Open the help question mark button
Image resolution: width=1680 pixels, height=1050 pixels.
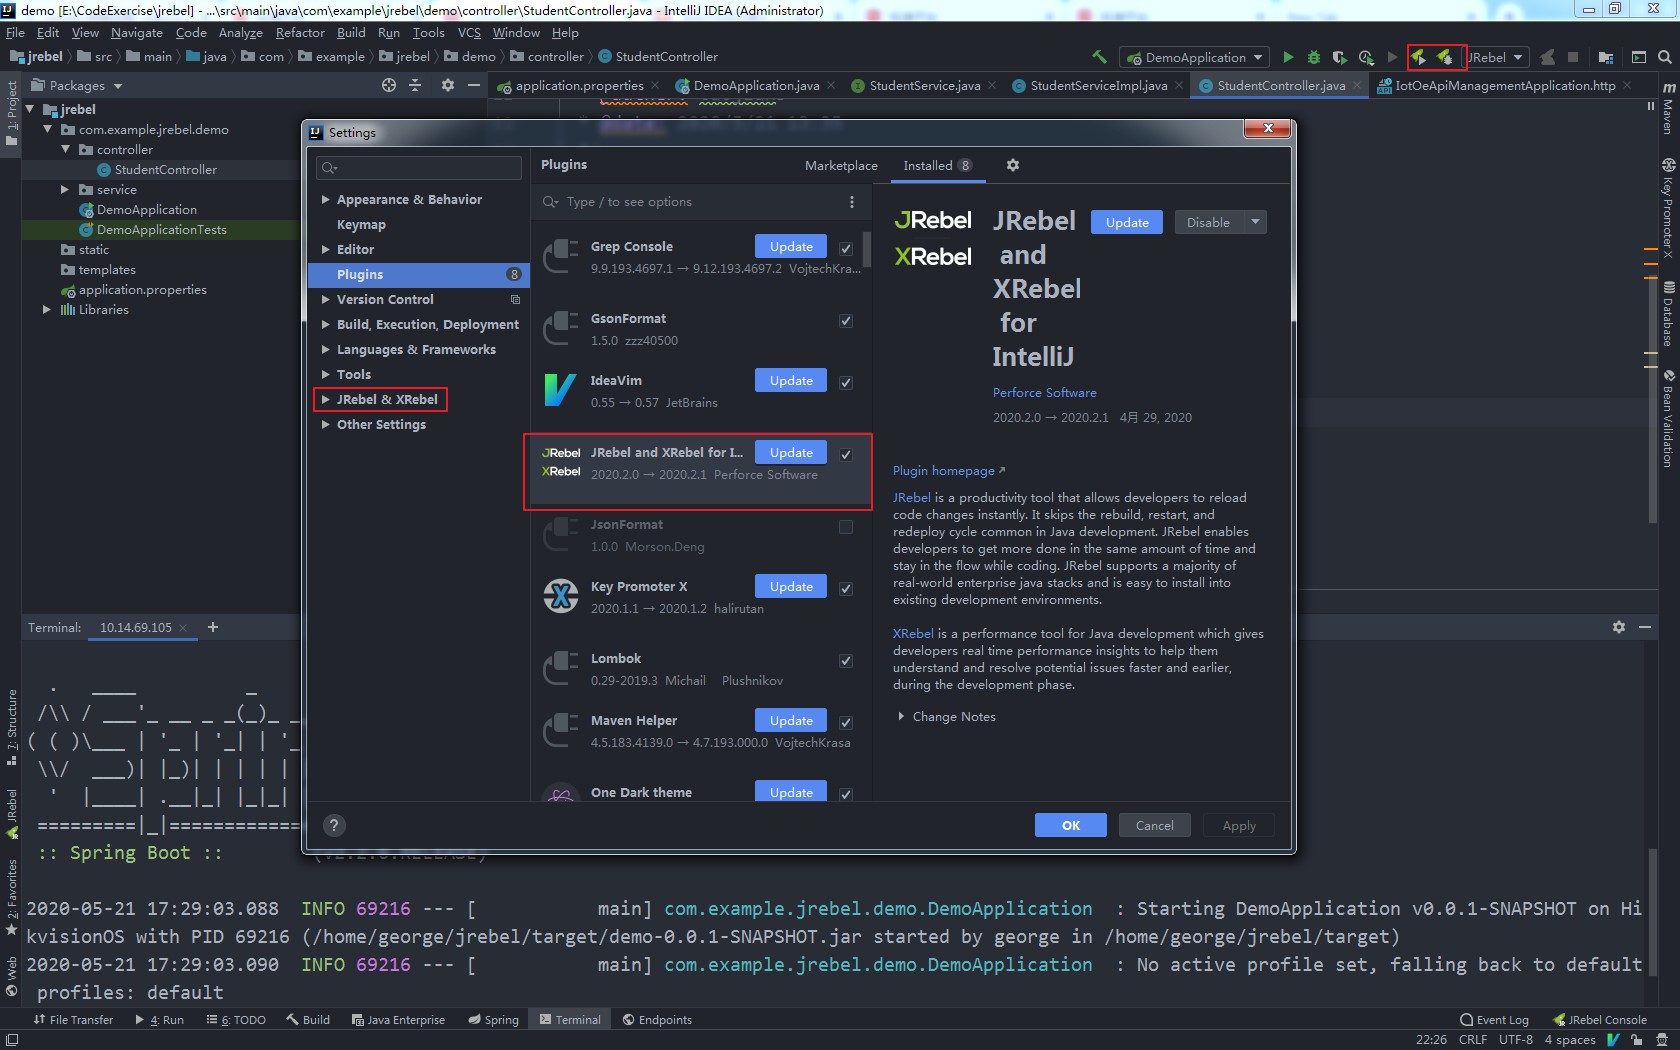click(334, 825)
